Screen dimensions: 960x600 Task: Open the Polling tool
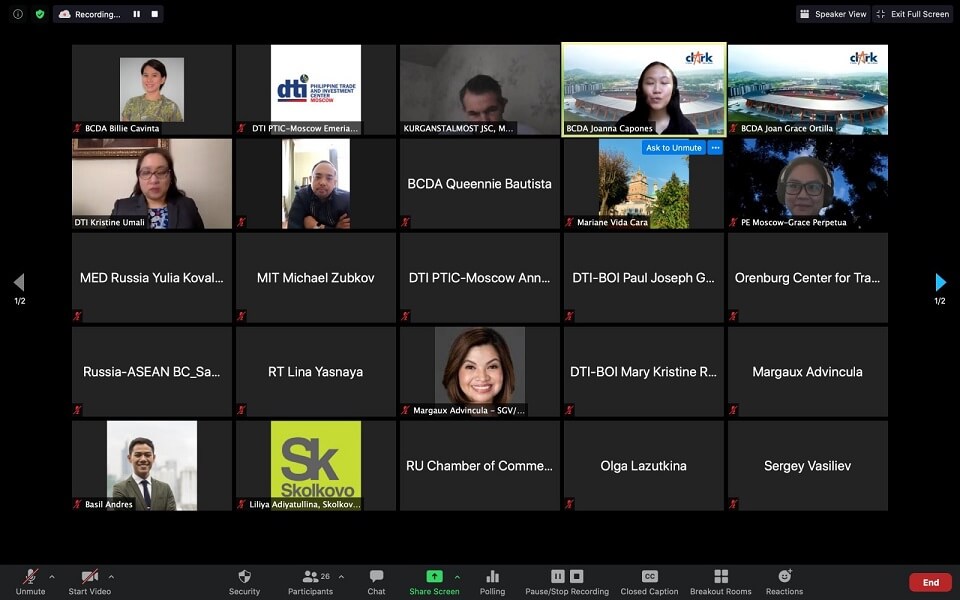(x=492, y=577)
